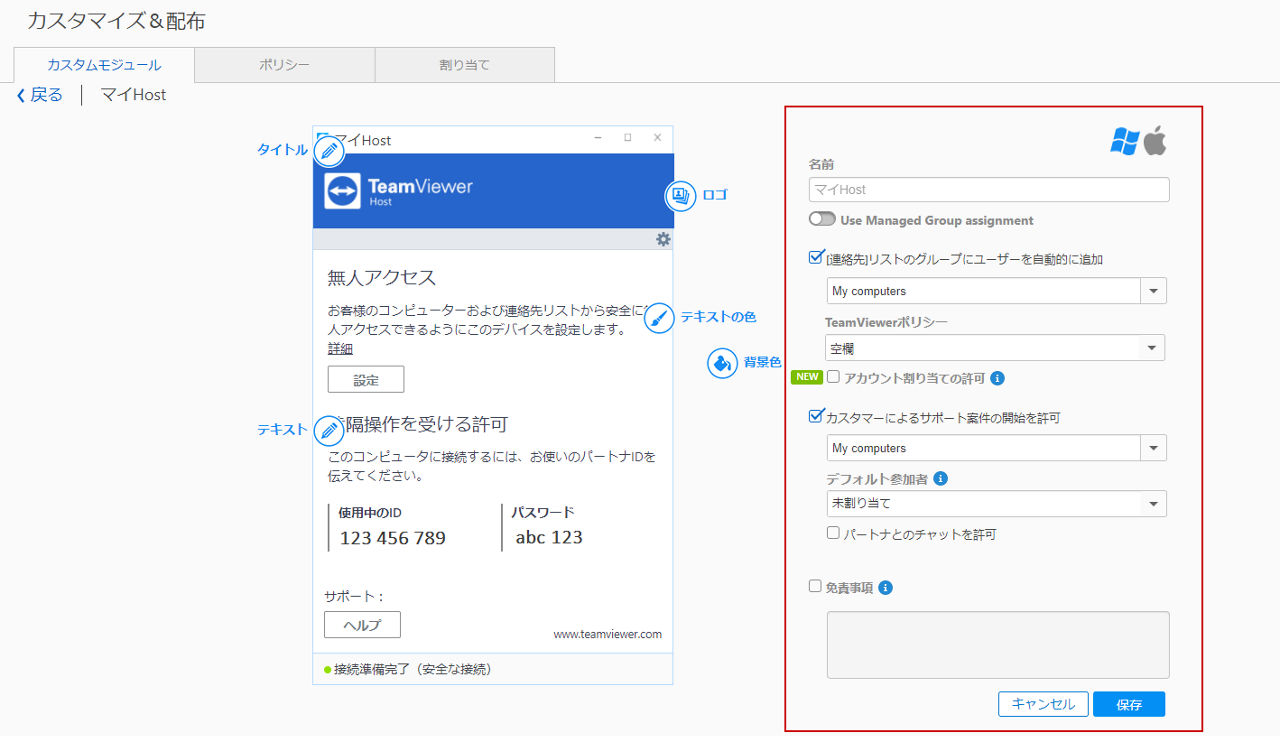Click the www.teamviewer.com link
The width and height of the screenshot is (1280, 736).
(608, 634)
